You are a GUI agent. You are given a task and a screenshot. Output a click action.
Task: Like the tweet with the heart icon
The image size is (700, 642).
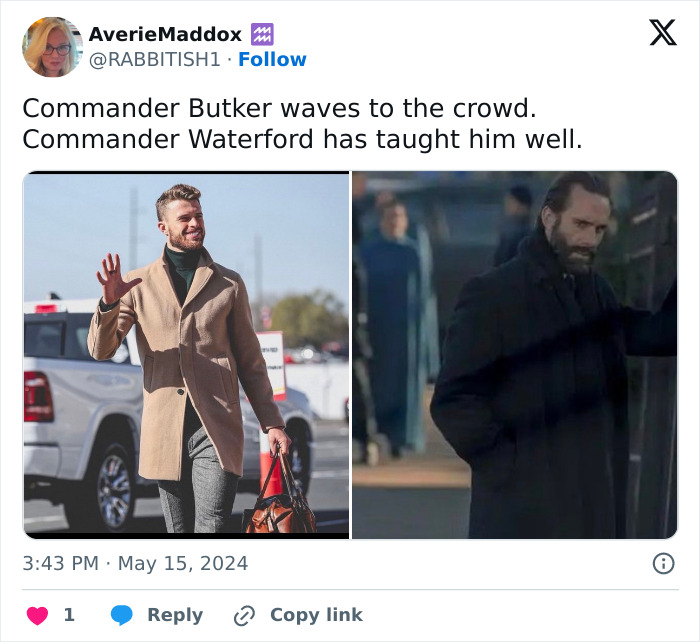click(x=38, y=615)
